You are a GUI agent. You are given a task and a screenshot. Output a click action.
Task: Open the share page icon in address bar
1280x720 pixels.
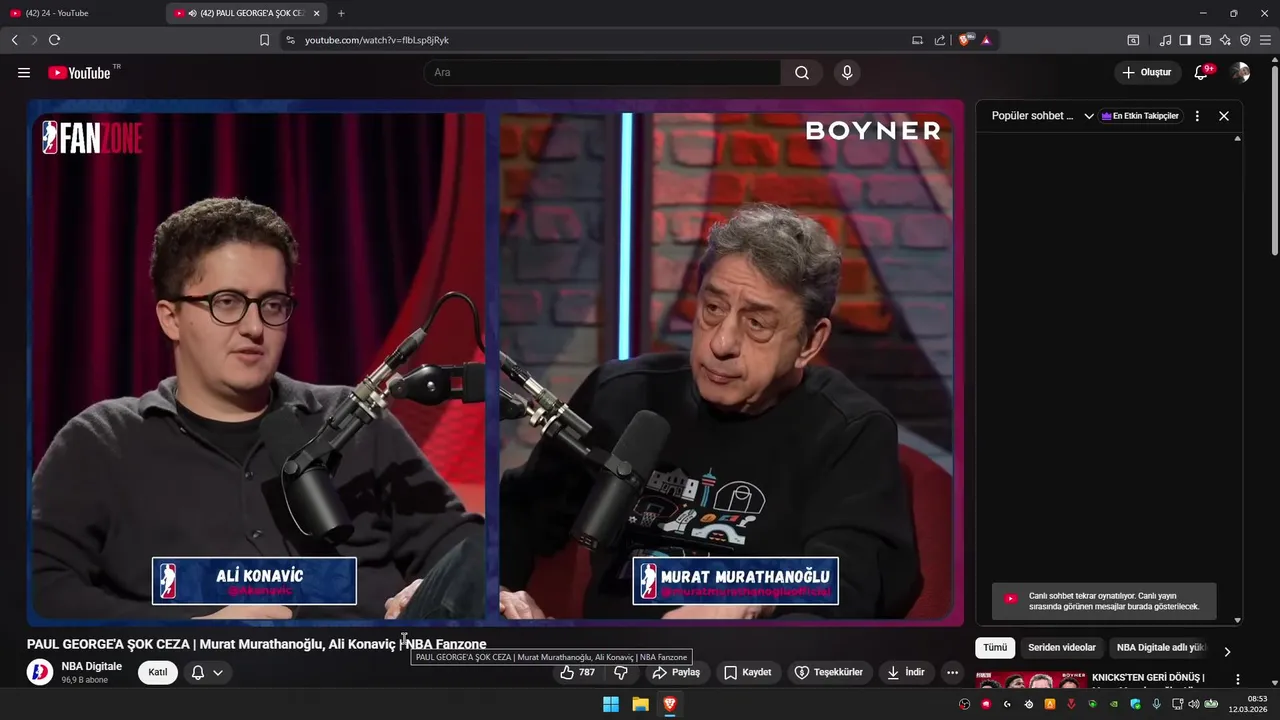tap(940, 40)
